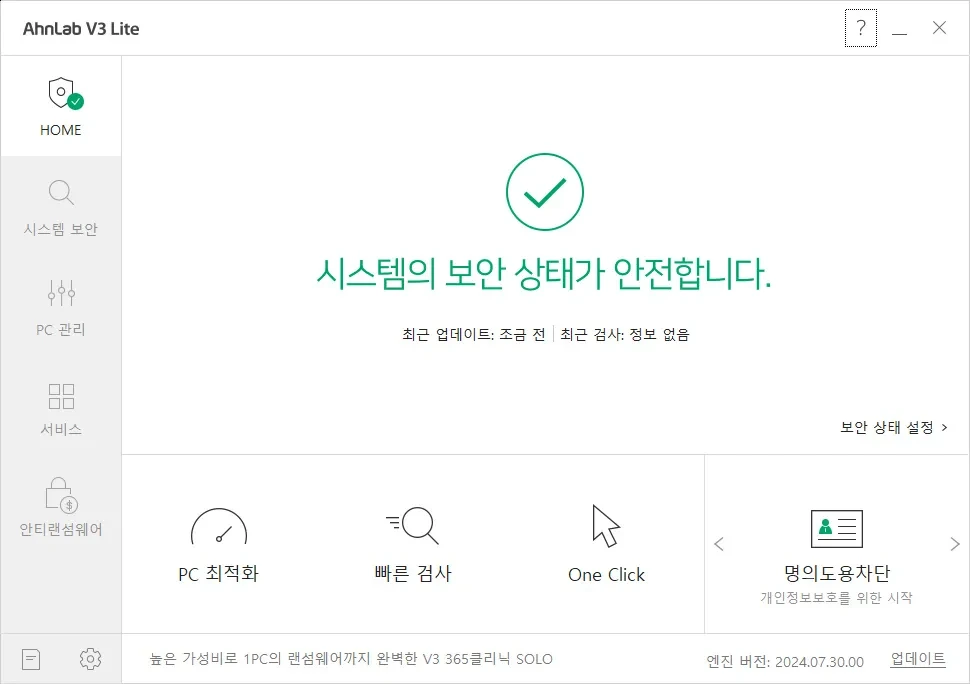Open 서비스 grid section
970x684 pixels.
[x=61, y=409]
